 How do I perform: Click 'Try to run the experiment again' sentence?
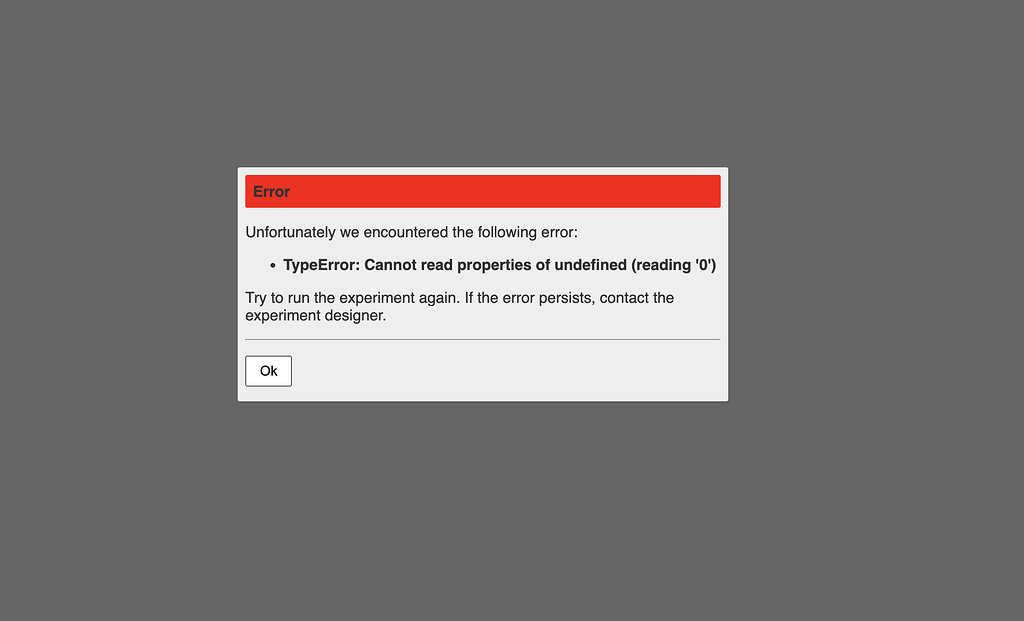click(x=353, y=298)
